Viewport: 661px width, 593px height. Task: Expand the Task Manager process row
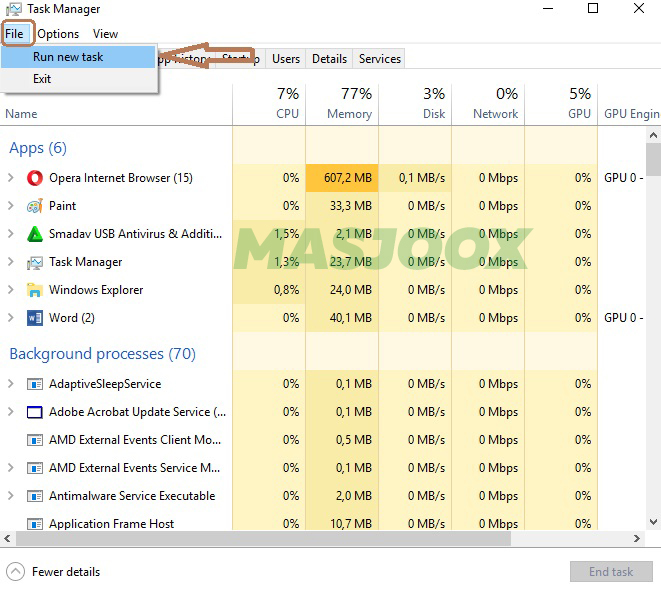pos(11,262)
